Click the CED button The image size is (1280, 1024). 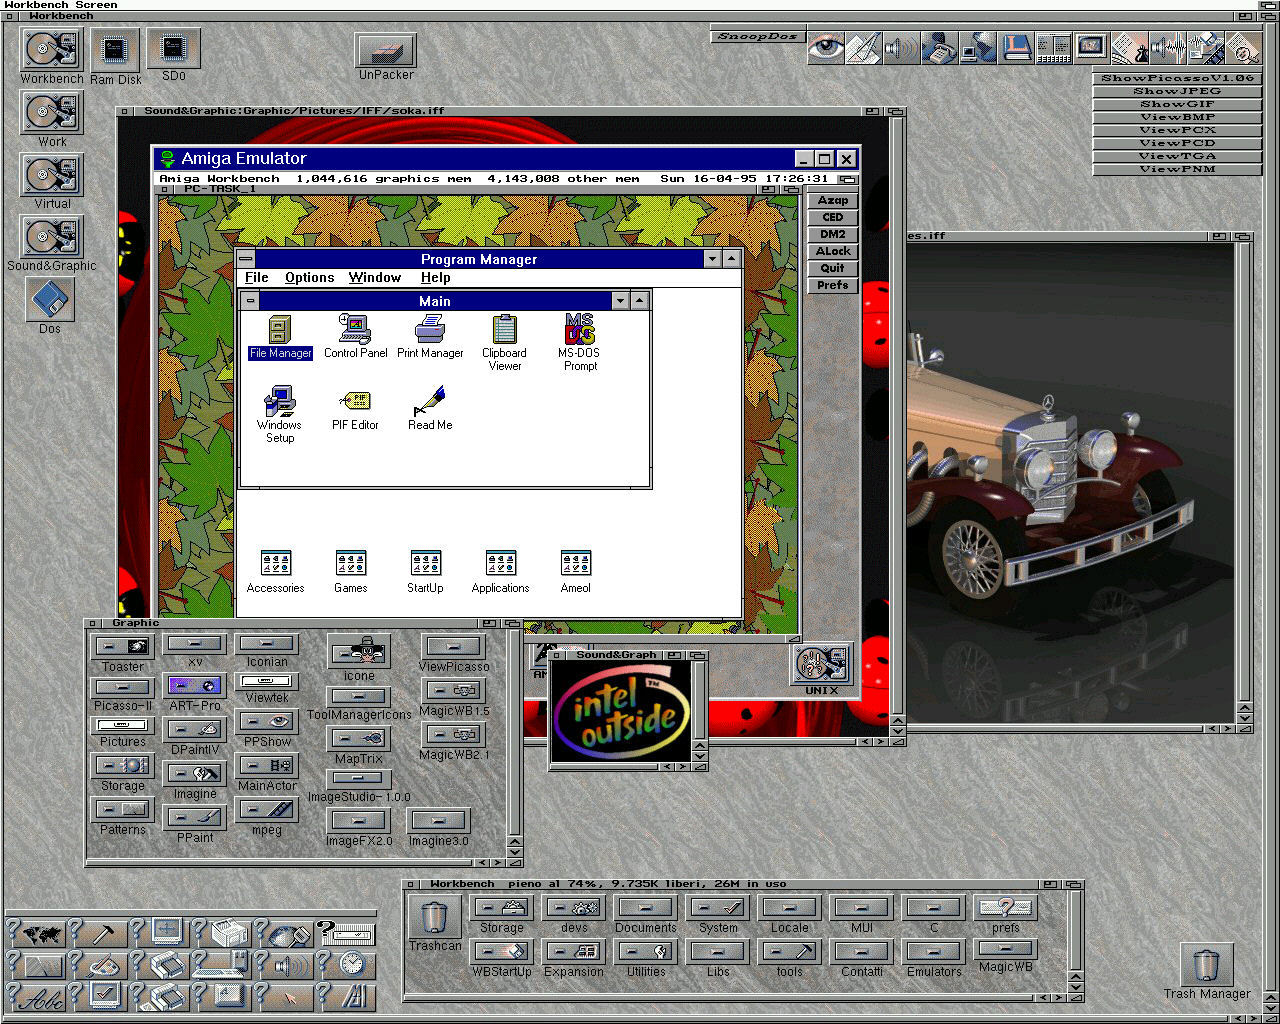(x=833, y=217)
